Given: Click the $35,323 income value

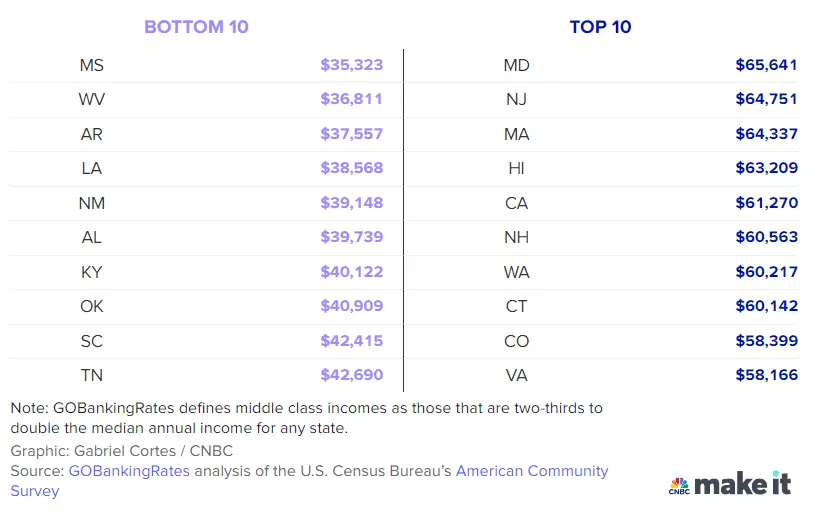Looking at the screenshot, I should tap(351, 65).
